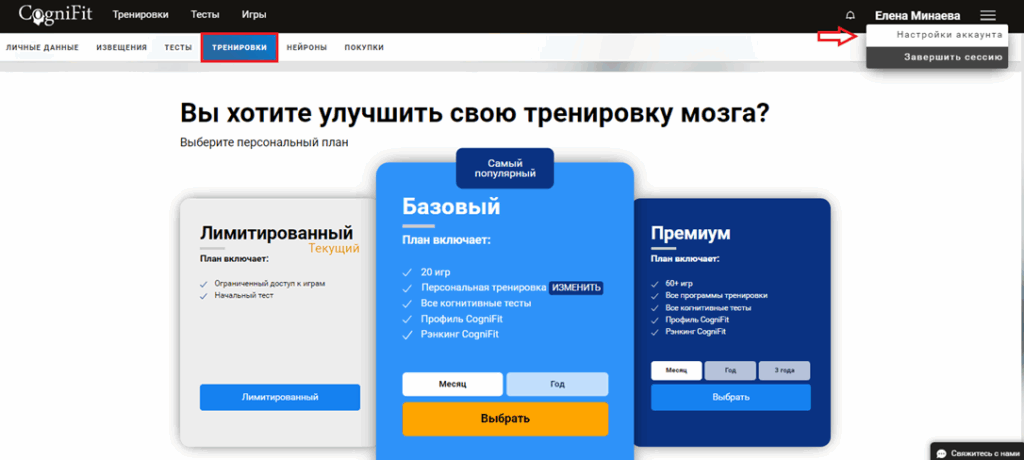Image resolution: width=1024 pixels, height=460 pixels.
Task: Choose "Завершить сессию" in the dropdown
Action: pos(953,58)
